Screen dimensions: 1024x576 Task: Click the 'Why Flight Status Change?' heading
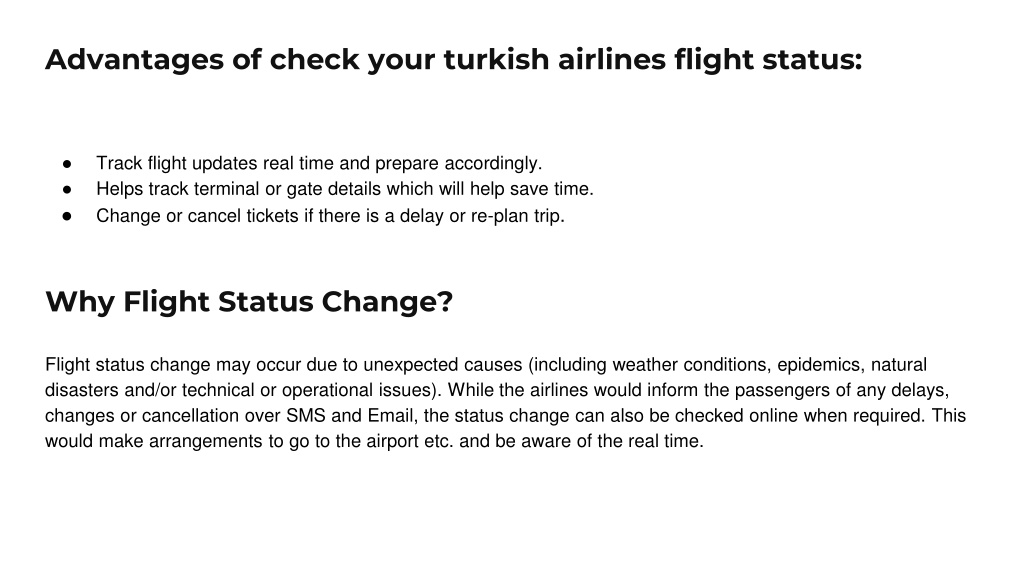[249, 302]
